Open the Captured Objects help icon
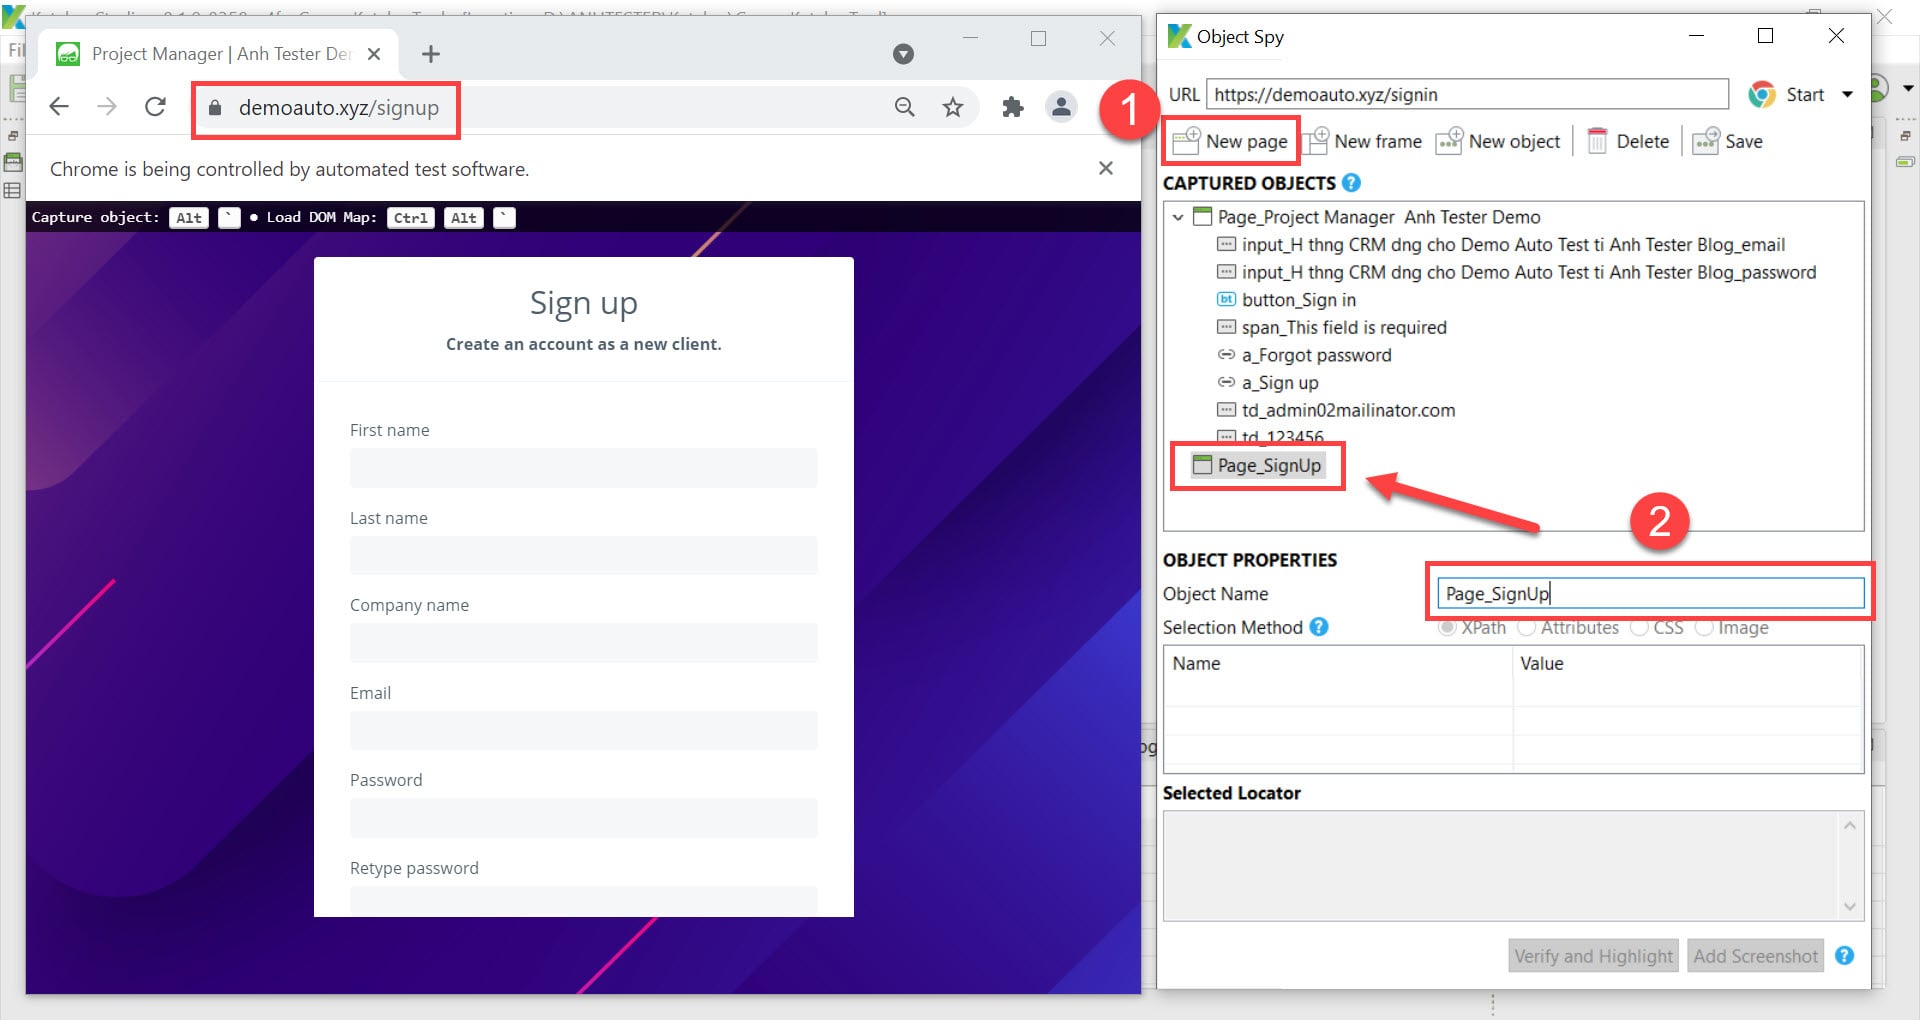The height and width of the screenshot is (1020, 1920). click(1351, 183)
